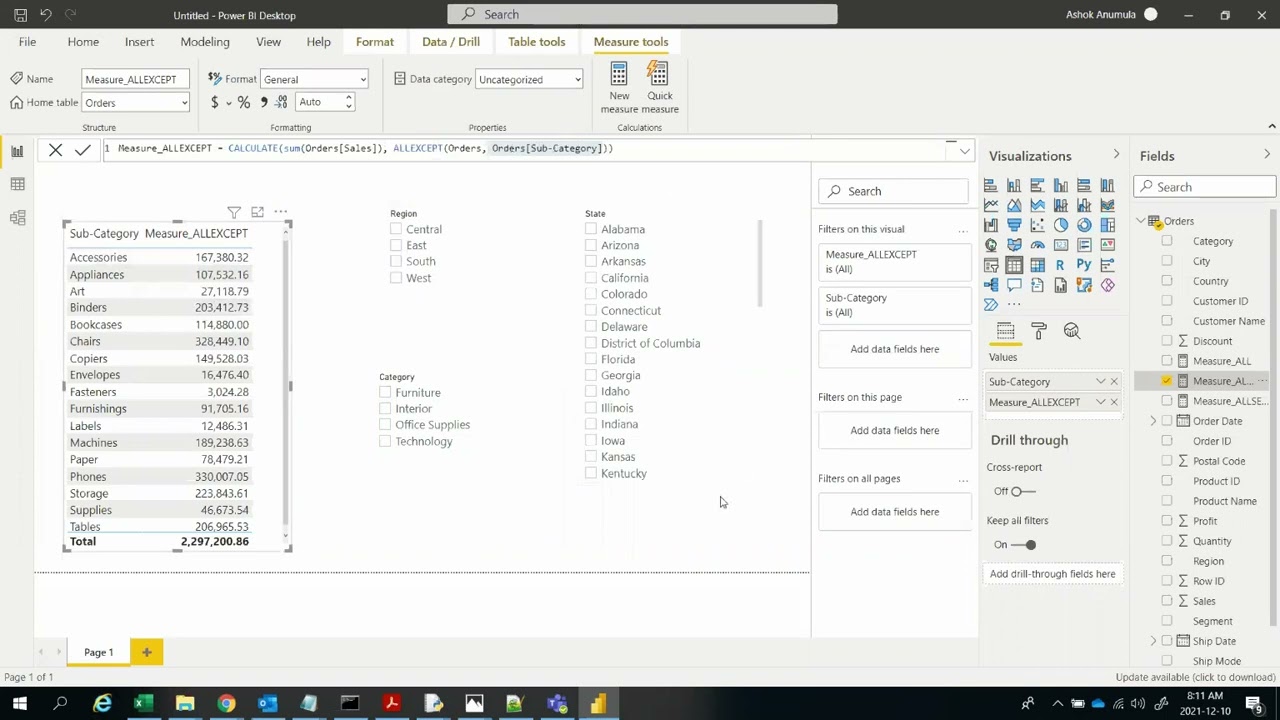Screen dimensions: 1280x720
Task: Open the File menu
Action: point(27,42)
